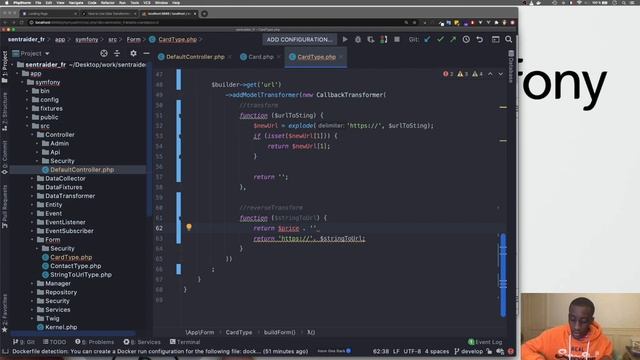Viewport: 640px width, 360px height.
Task: Go to previous highlighted error arrow
Action: tap(490, 74)
